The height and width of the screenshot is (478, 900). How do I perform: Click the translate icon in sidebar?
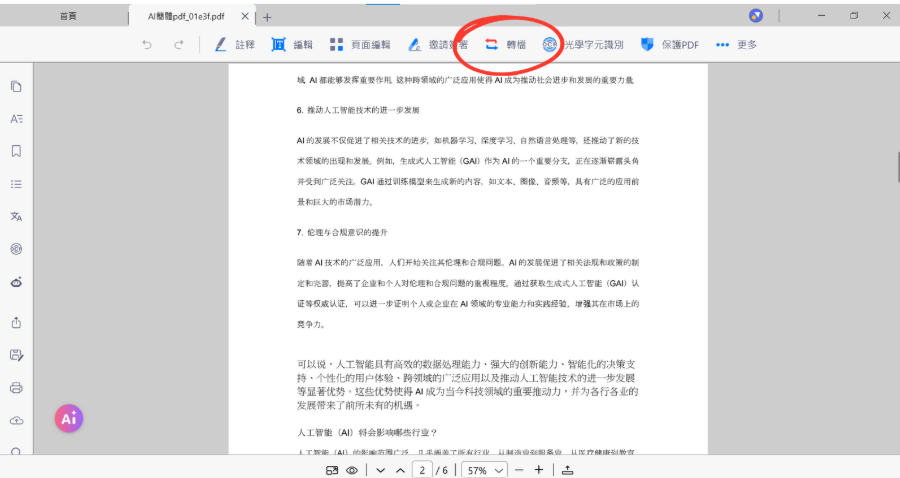(x=16, y=216)
